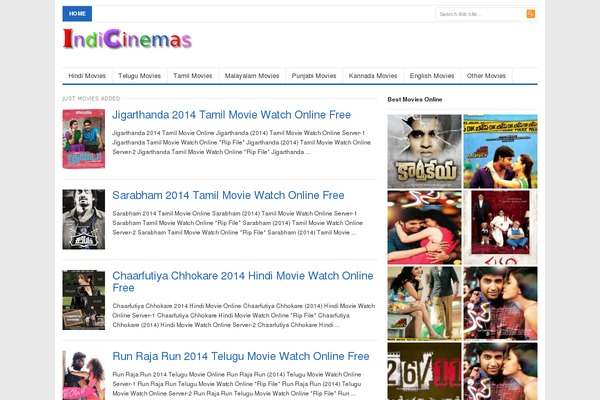Open the Tamil Movies menu

193,76
